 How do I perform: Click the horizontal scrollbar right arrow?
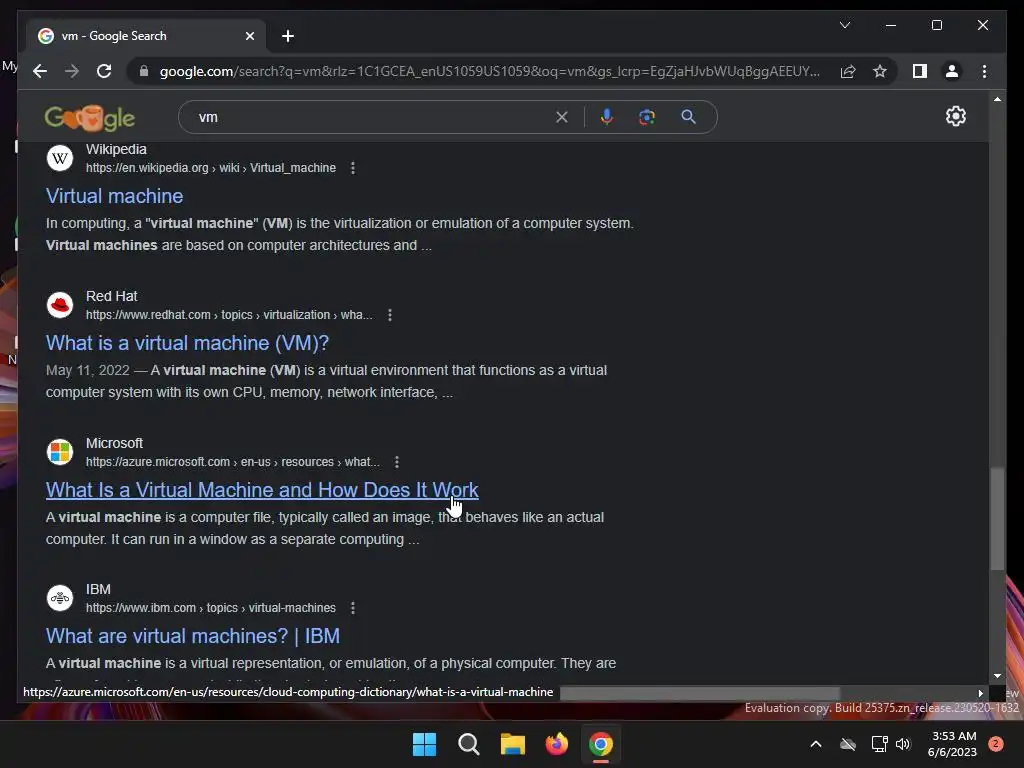(x=980, y=693)
